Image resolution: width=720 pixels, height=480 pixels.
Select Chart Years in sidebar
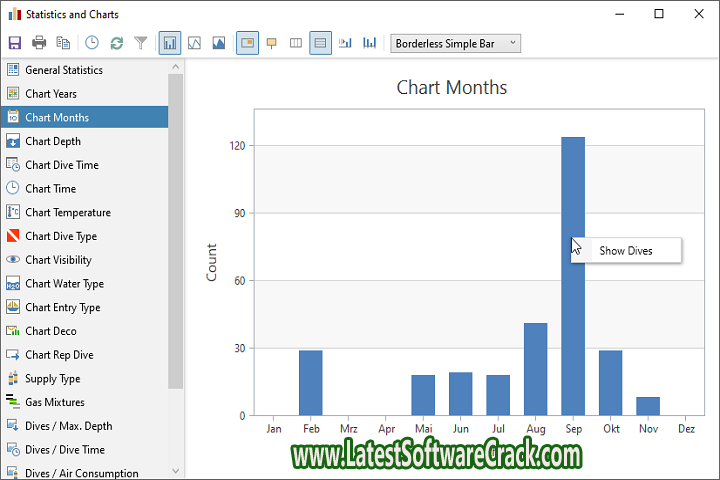pyautogui.click(x=51, y=94)
